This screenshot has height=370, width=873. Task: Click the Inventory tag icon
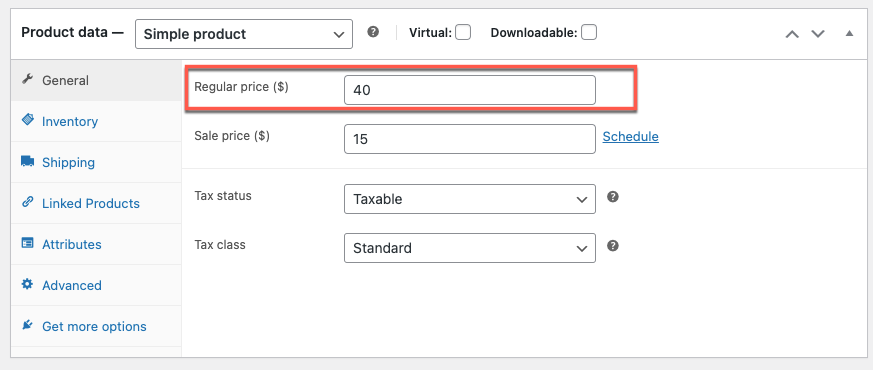click(x=27, y=120)
